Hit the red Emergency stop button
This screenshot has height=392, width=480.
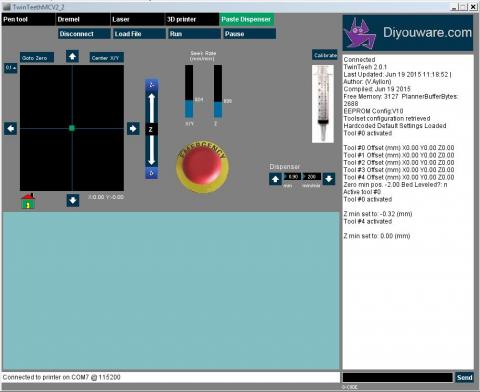pyautogui.click(x=202, y=166)
